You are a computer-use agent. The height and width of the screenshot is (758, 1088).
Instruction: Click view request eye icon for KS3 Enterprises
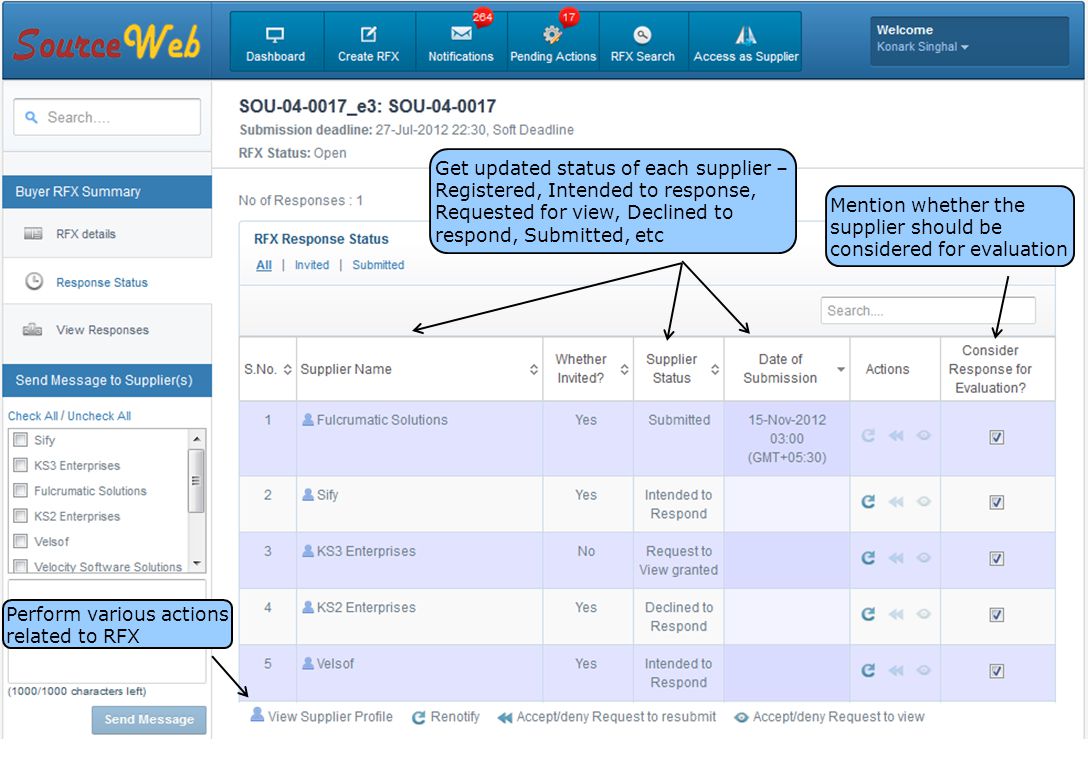[924, 557]
